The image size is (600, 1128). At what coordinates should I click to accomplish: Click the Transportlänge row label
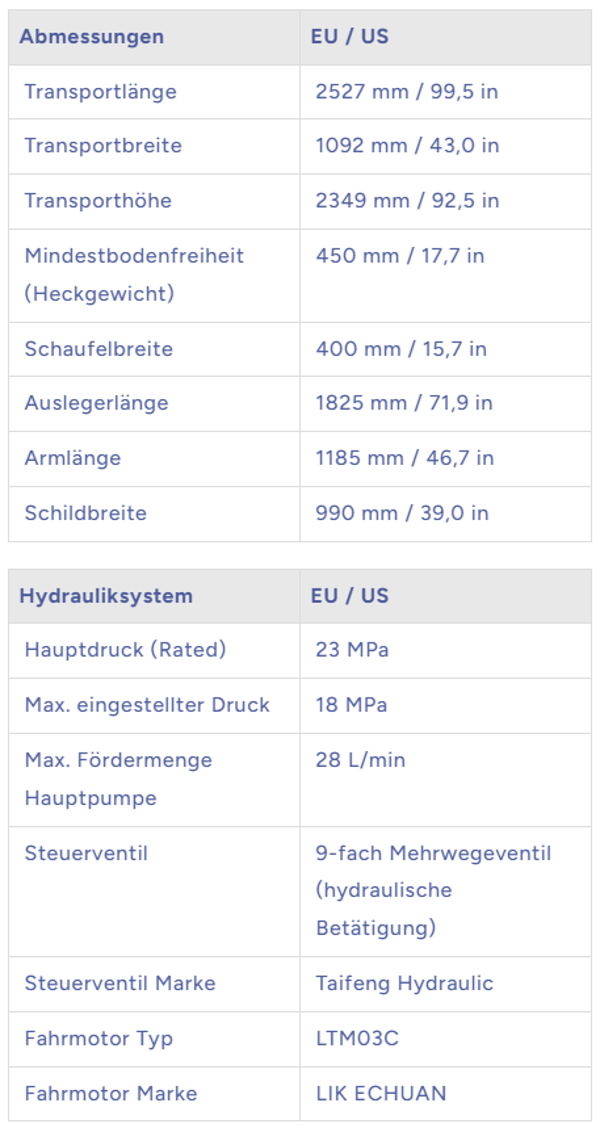click(100, 92)
